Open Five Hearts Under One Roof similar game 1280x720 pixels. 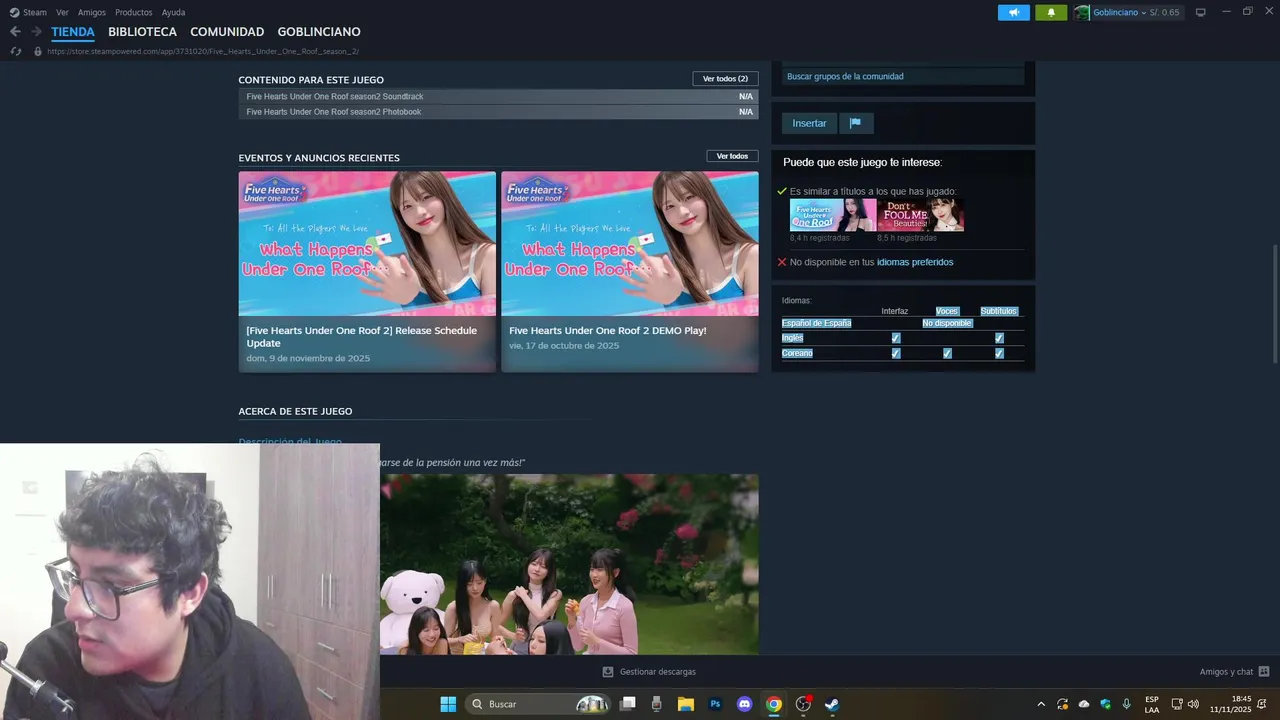click(833, 215)
